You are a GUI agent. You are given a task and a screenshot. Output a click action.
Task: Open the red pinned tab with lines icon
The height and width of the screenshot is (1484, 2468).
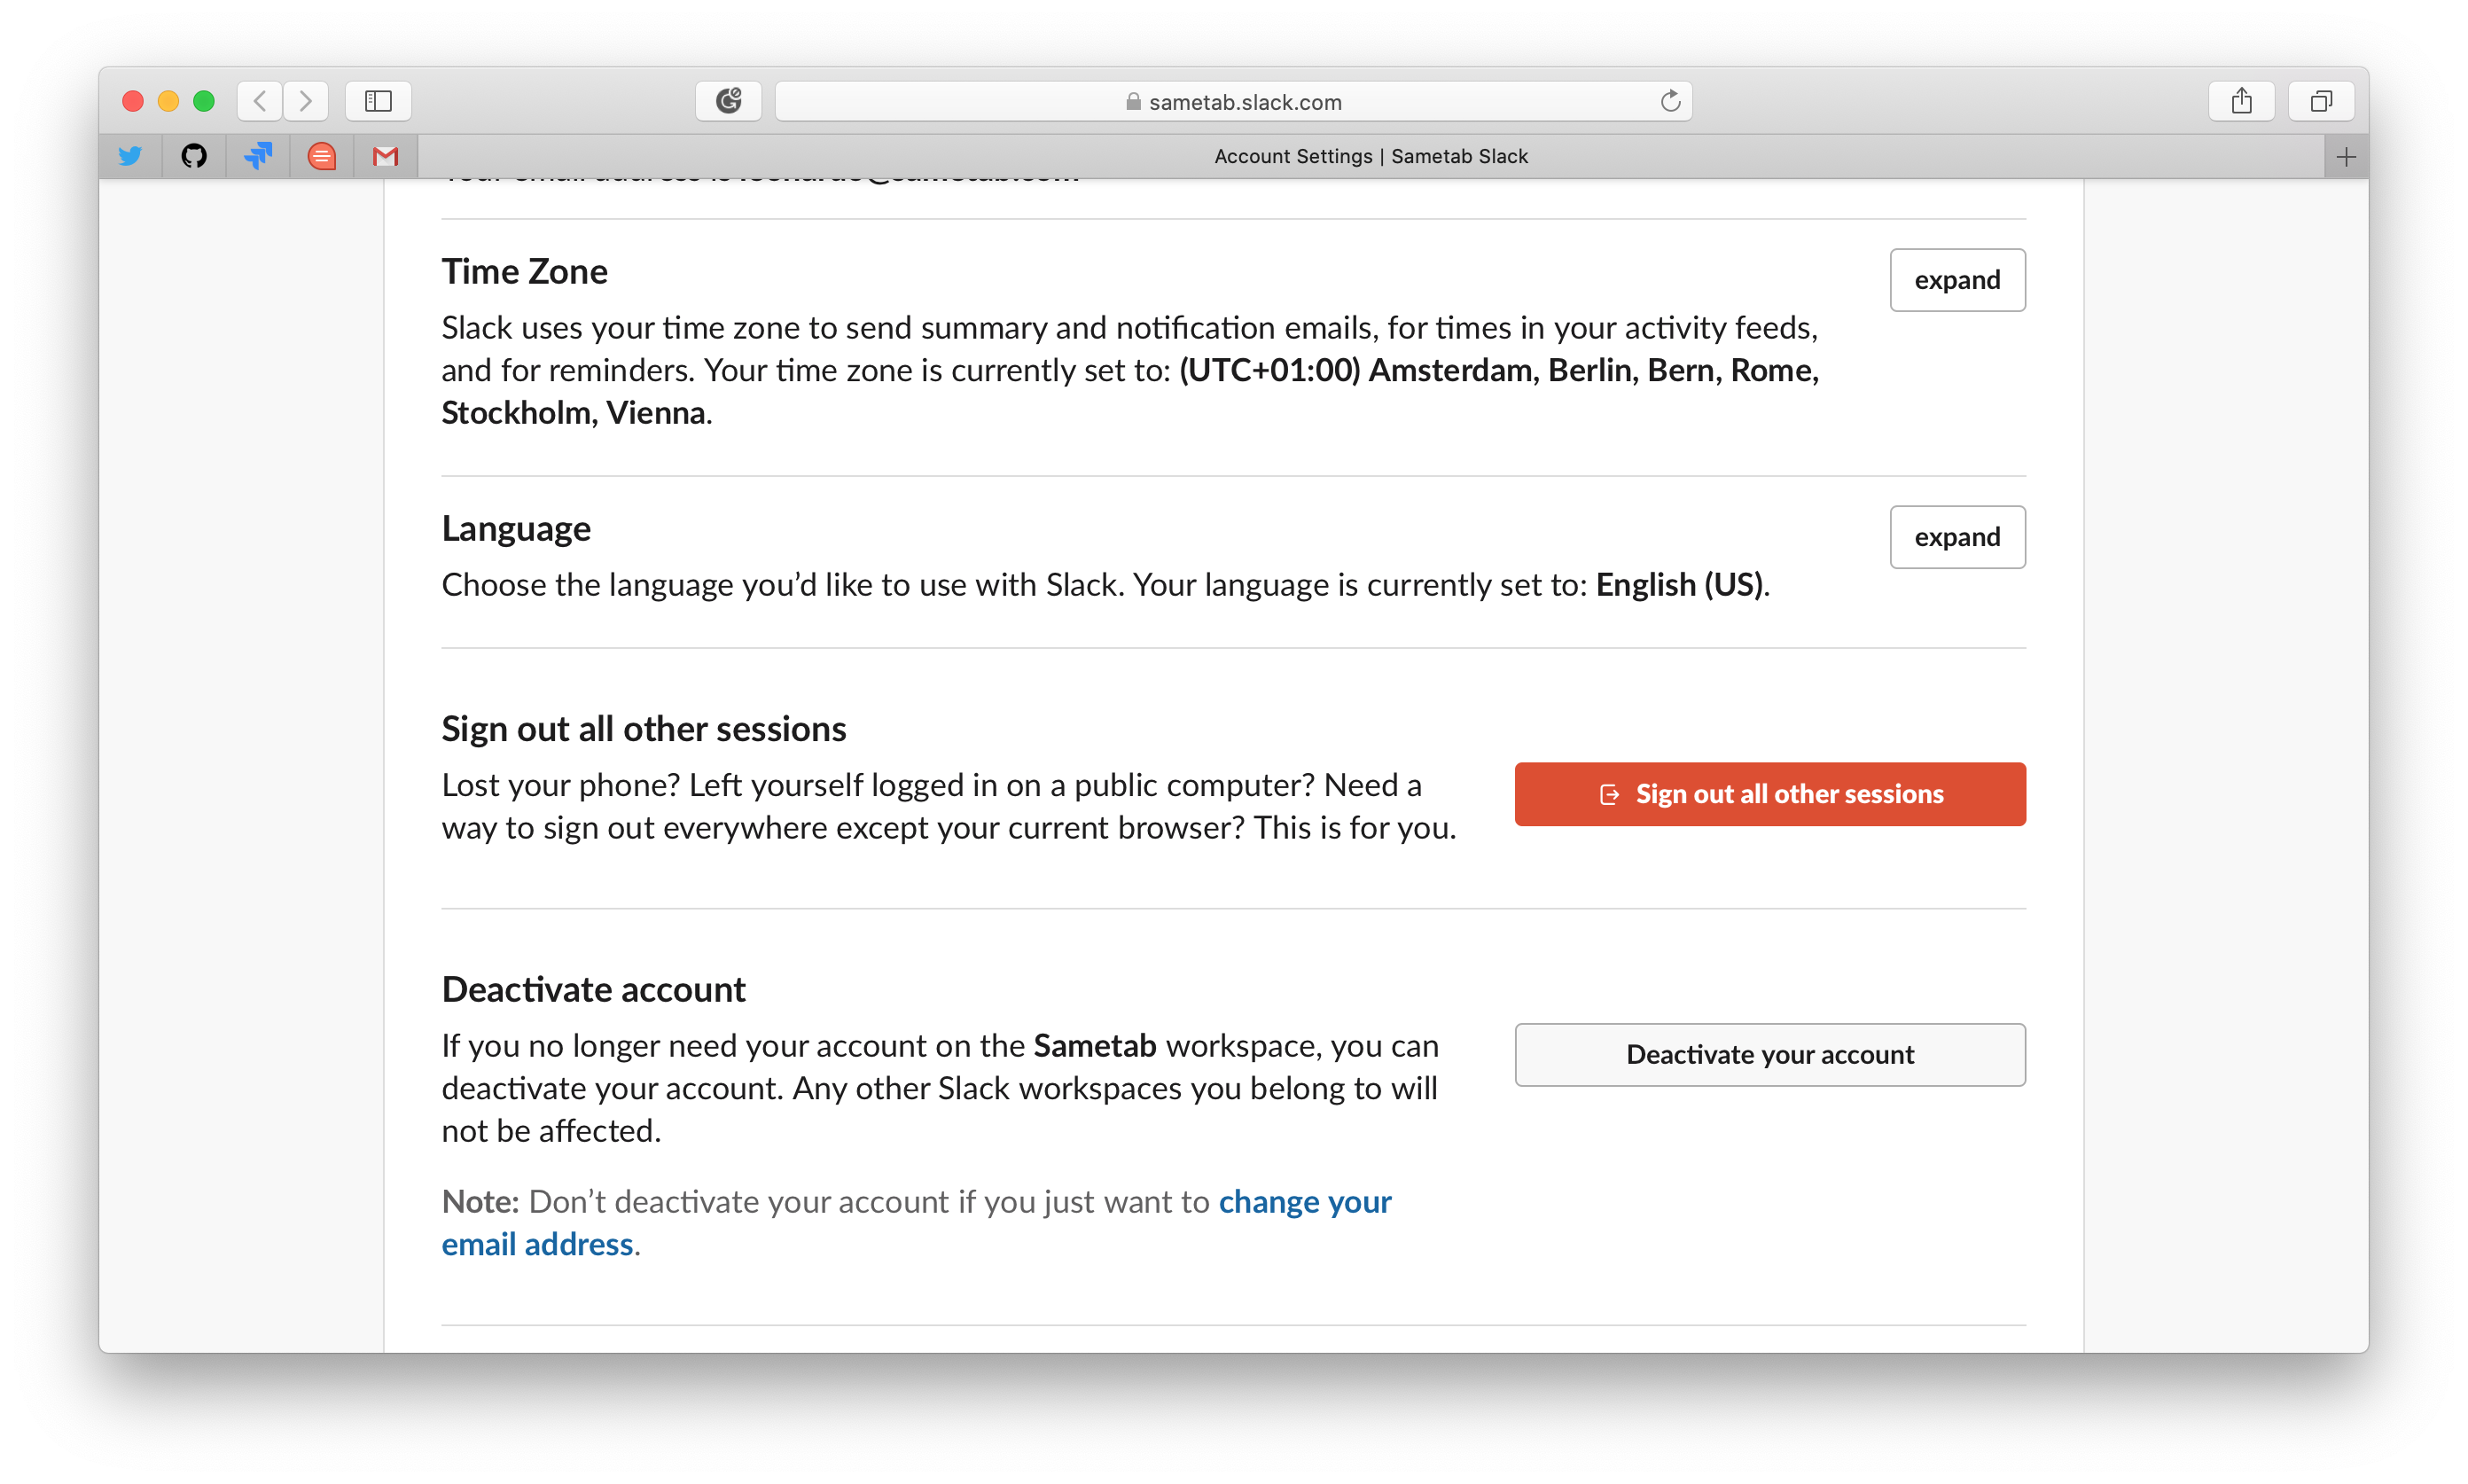pyautogui.click(x=321, y=156)
